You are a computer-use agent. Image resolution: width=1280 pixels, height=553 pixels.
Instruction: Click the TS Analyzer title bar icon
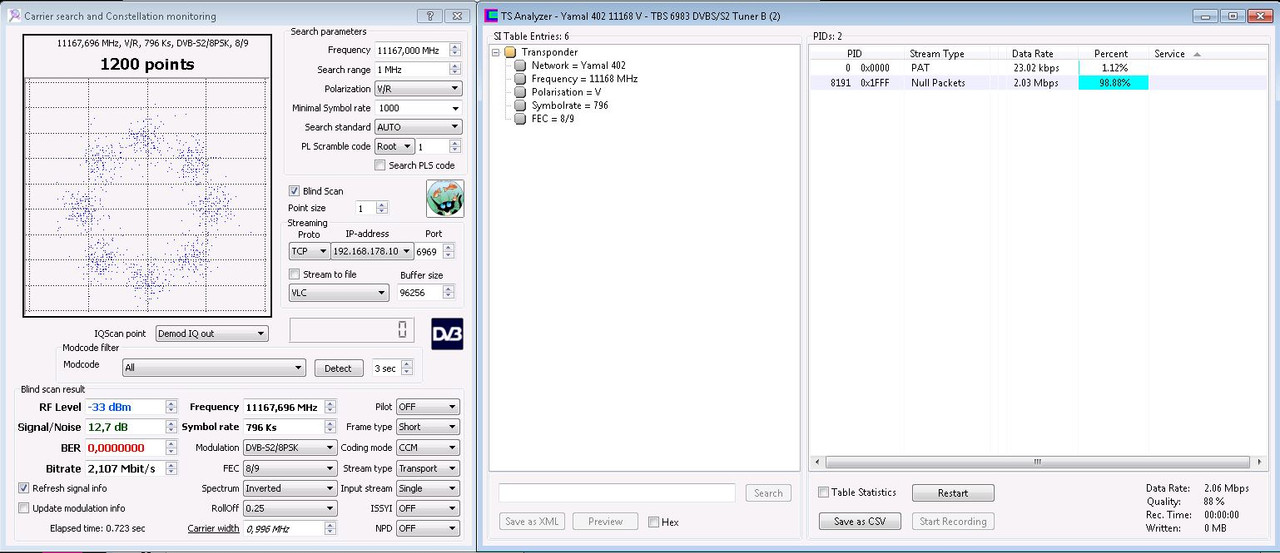(x=491, y=16)
